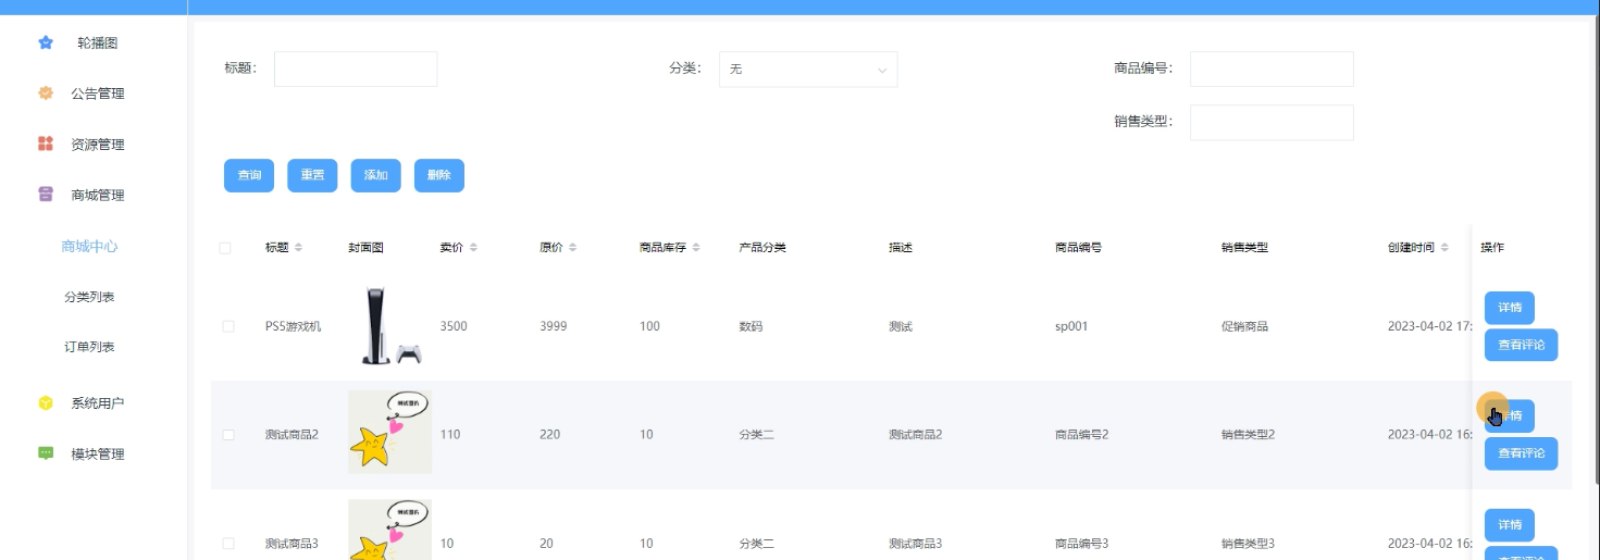This screenshot has height=560, width=1600.
Task: Tick the select-all checkbox in table header
Action: point(225,248)
